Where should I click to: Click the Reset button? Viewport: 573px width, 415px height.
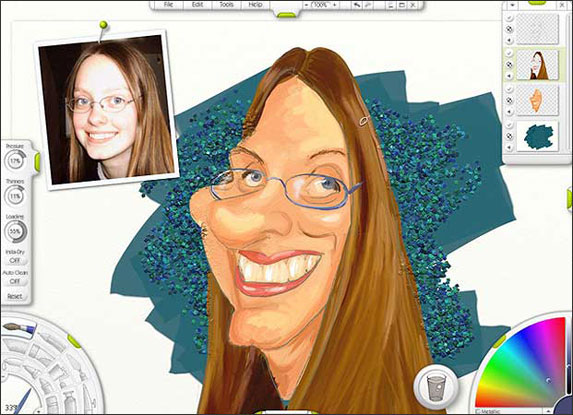pos(15,296)
